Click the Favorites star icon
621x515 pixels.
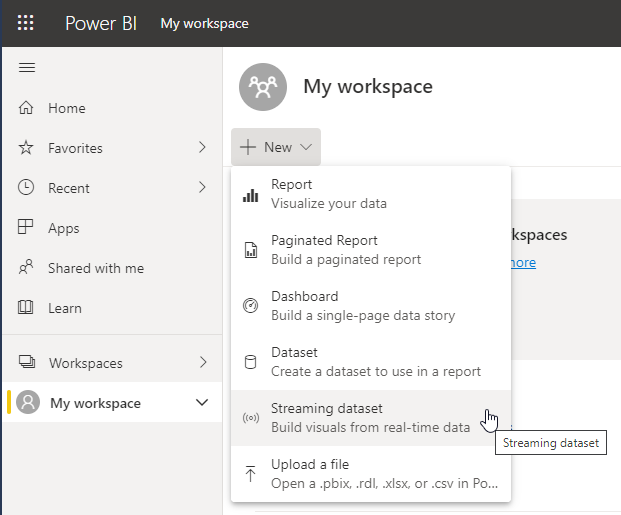pyautogui.click(x=26, y=148)
